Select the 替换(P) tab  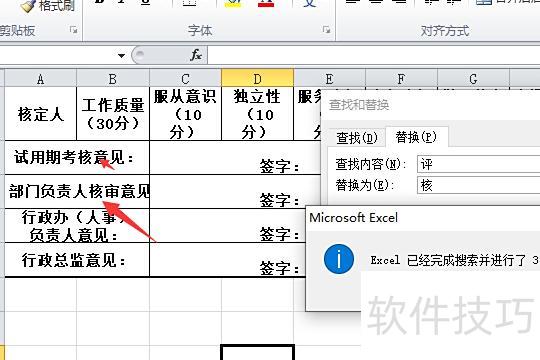pyautogui.click(x=416, y=137)
